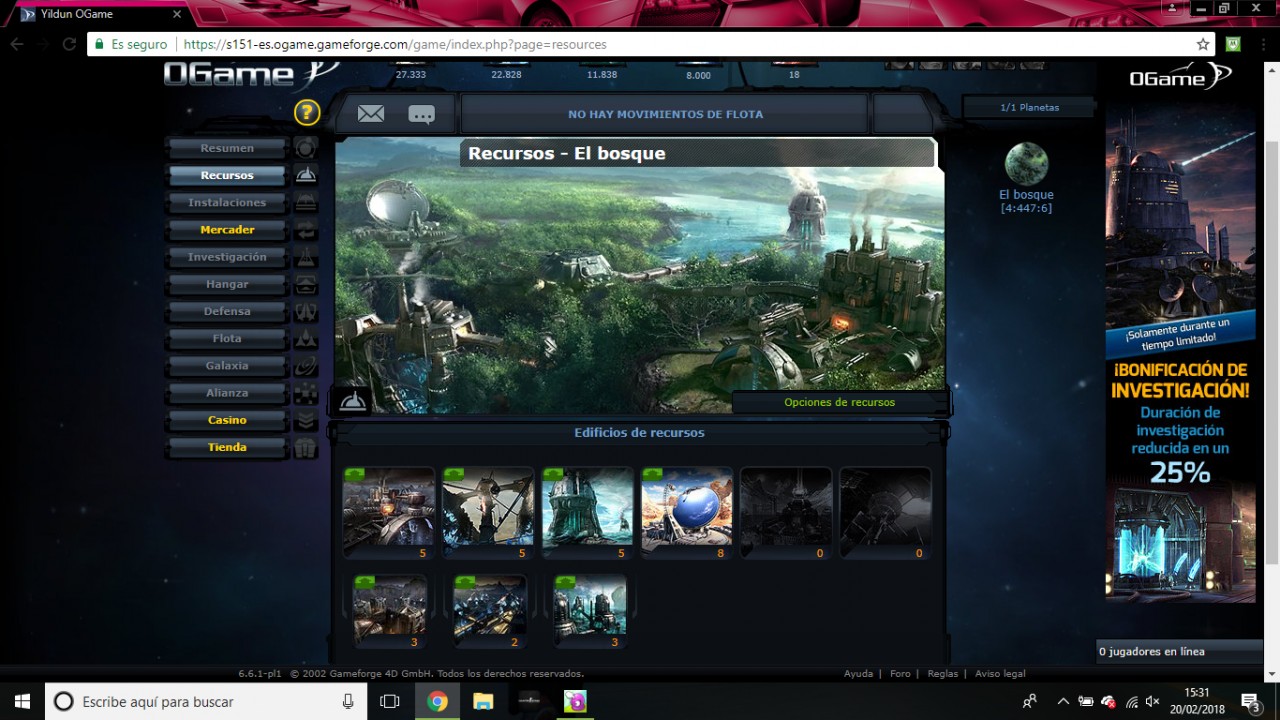This screenshot has height=720, width=1280.
Task: Open the Opciones de recursos link
Action: pyautogui.click(x=840, y=402)
